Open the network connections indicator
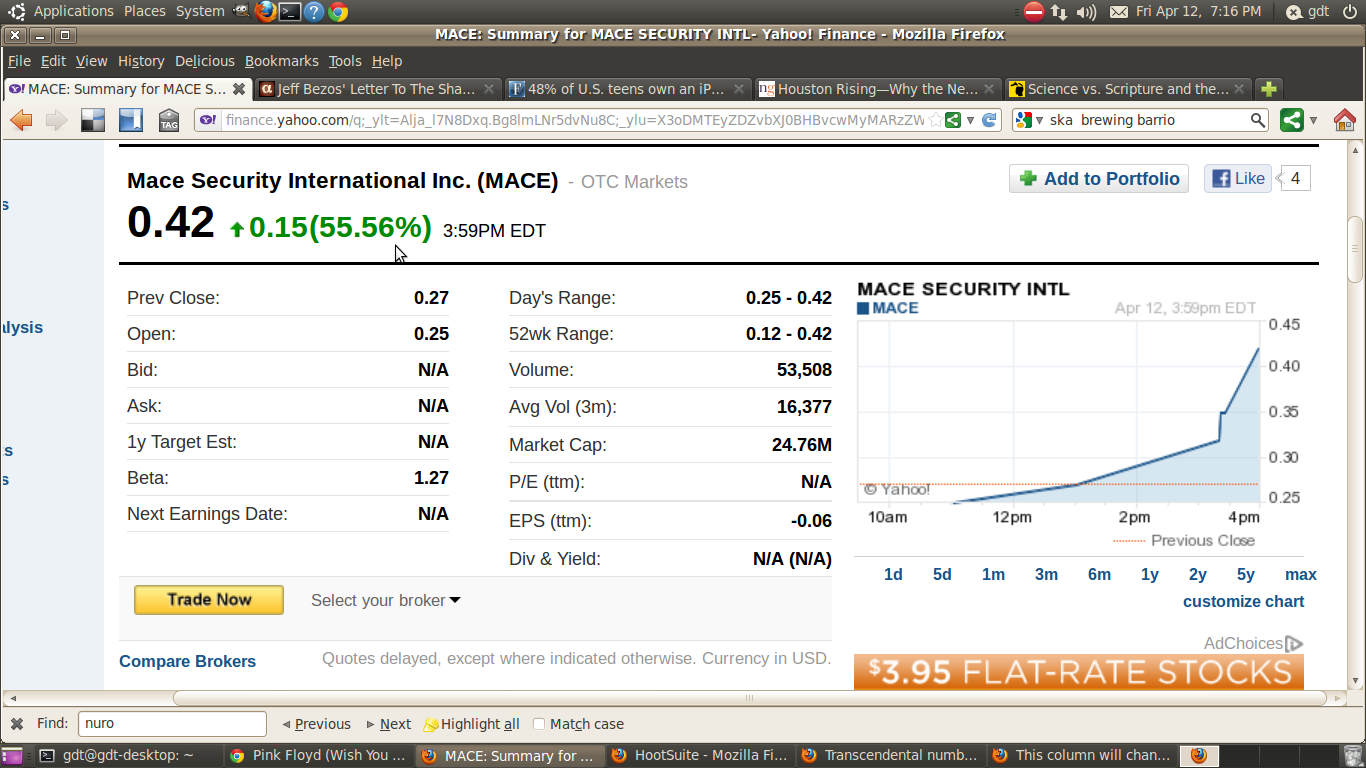Image resolution: width=1366 pixels, height=768 pixels. 1061,11
